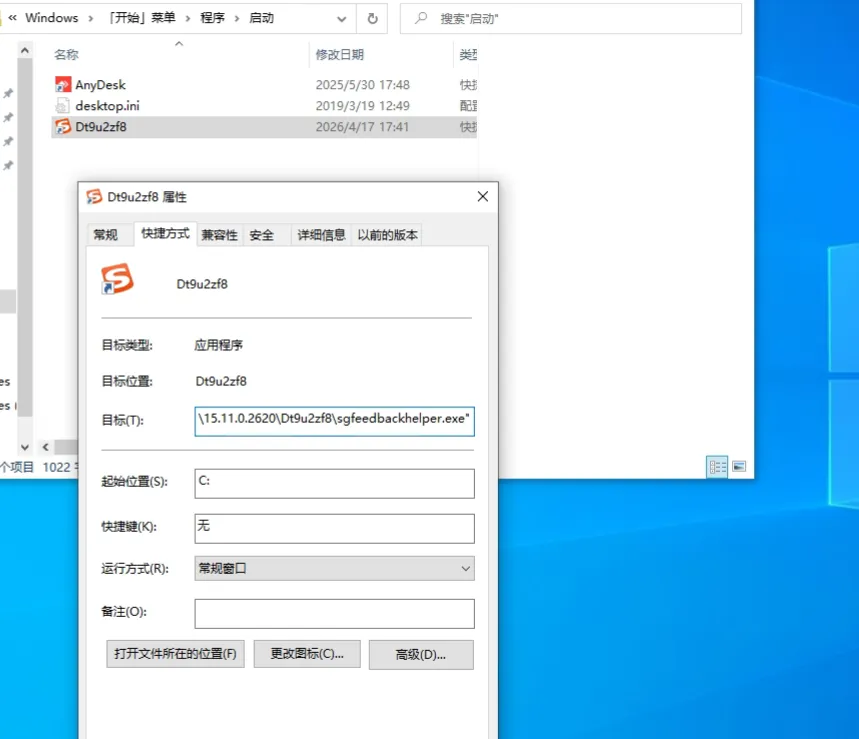The width and height of the screenshot is (859, 739).
Task: Close the Dt9u2zf8 properties dialog
Action: pyautogui.click(x=483, y=196)
